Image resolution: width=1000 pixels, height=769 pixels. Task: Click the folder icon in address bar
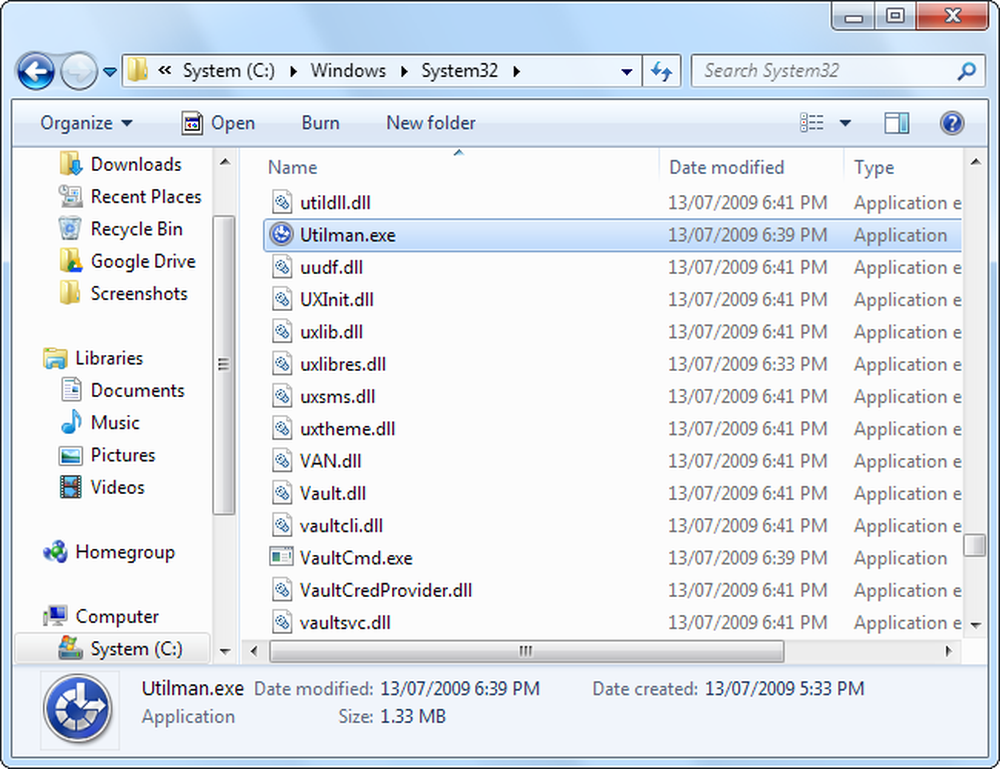[137, 70]
